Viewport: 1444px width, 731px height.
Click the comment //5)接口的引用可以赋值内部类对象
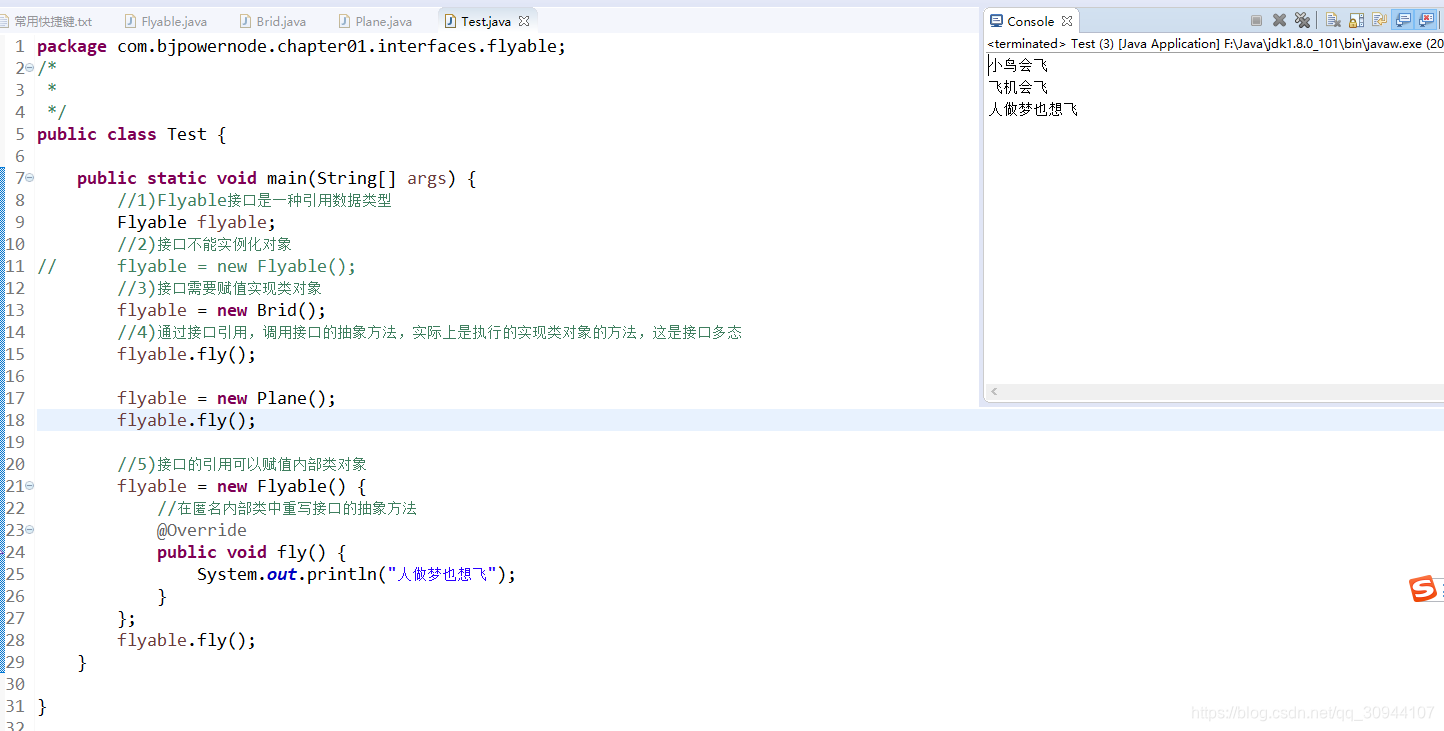(x=242, y=464)
